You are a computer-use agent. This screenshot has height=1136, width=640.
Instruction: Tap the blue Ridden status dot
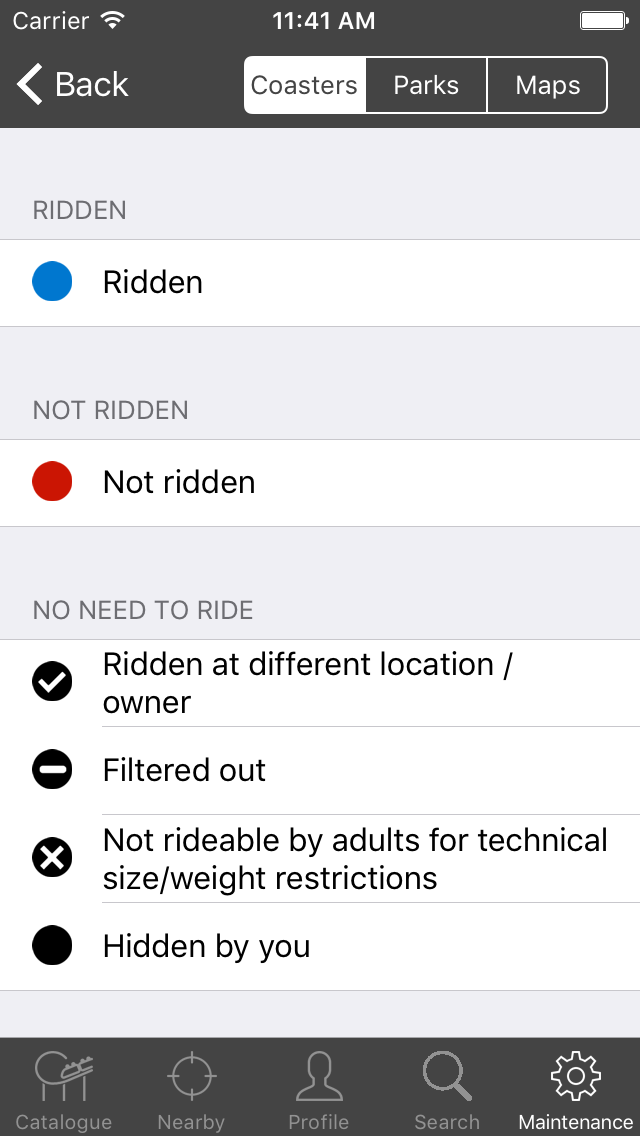pos(52,282)
